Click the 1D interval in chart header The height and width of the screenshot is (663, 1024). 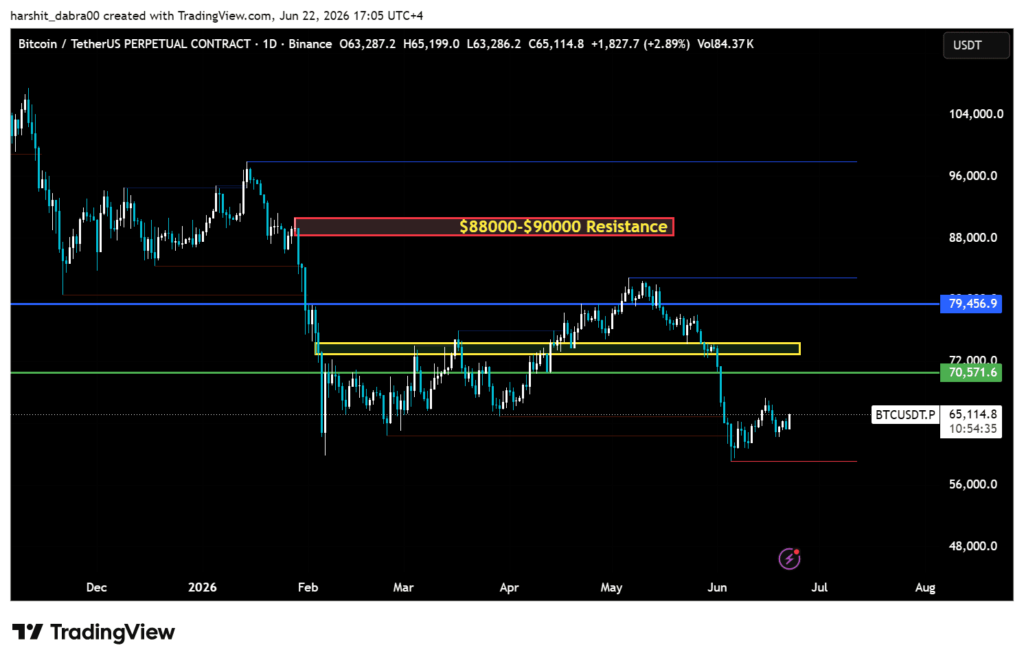pos(270,44)
